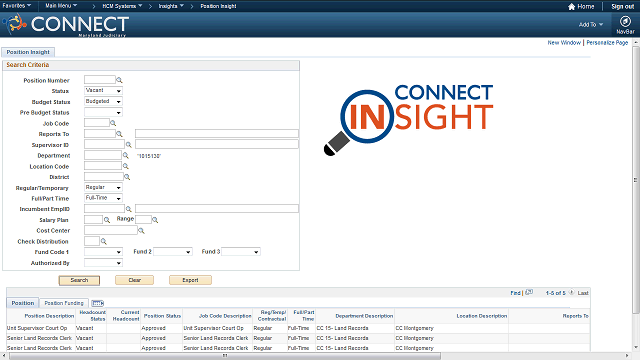Select the Position results tab
Viewport: 640px width, 360px height.
coord(23,303)
